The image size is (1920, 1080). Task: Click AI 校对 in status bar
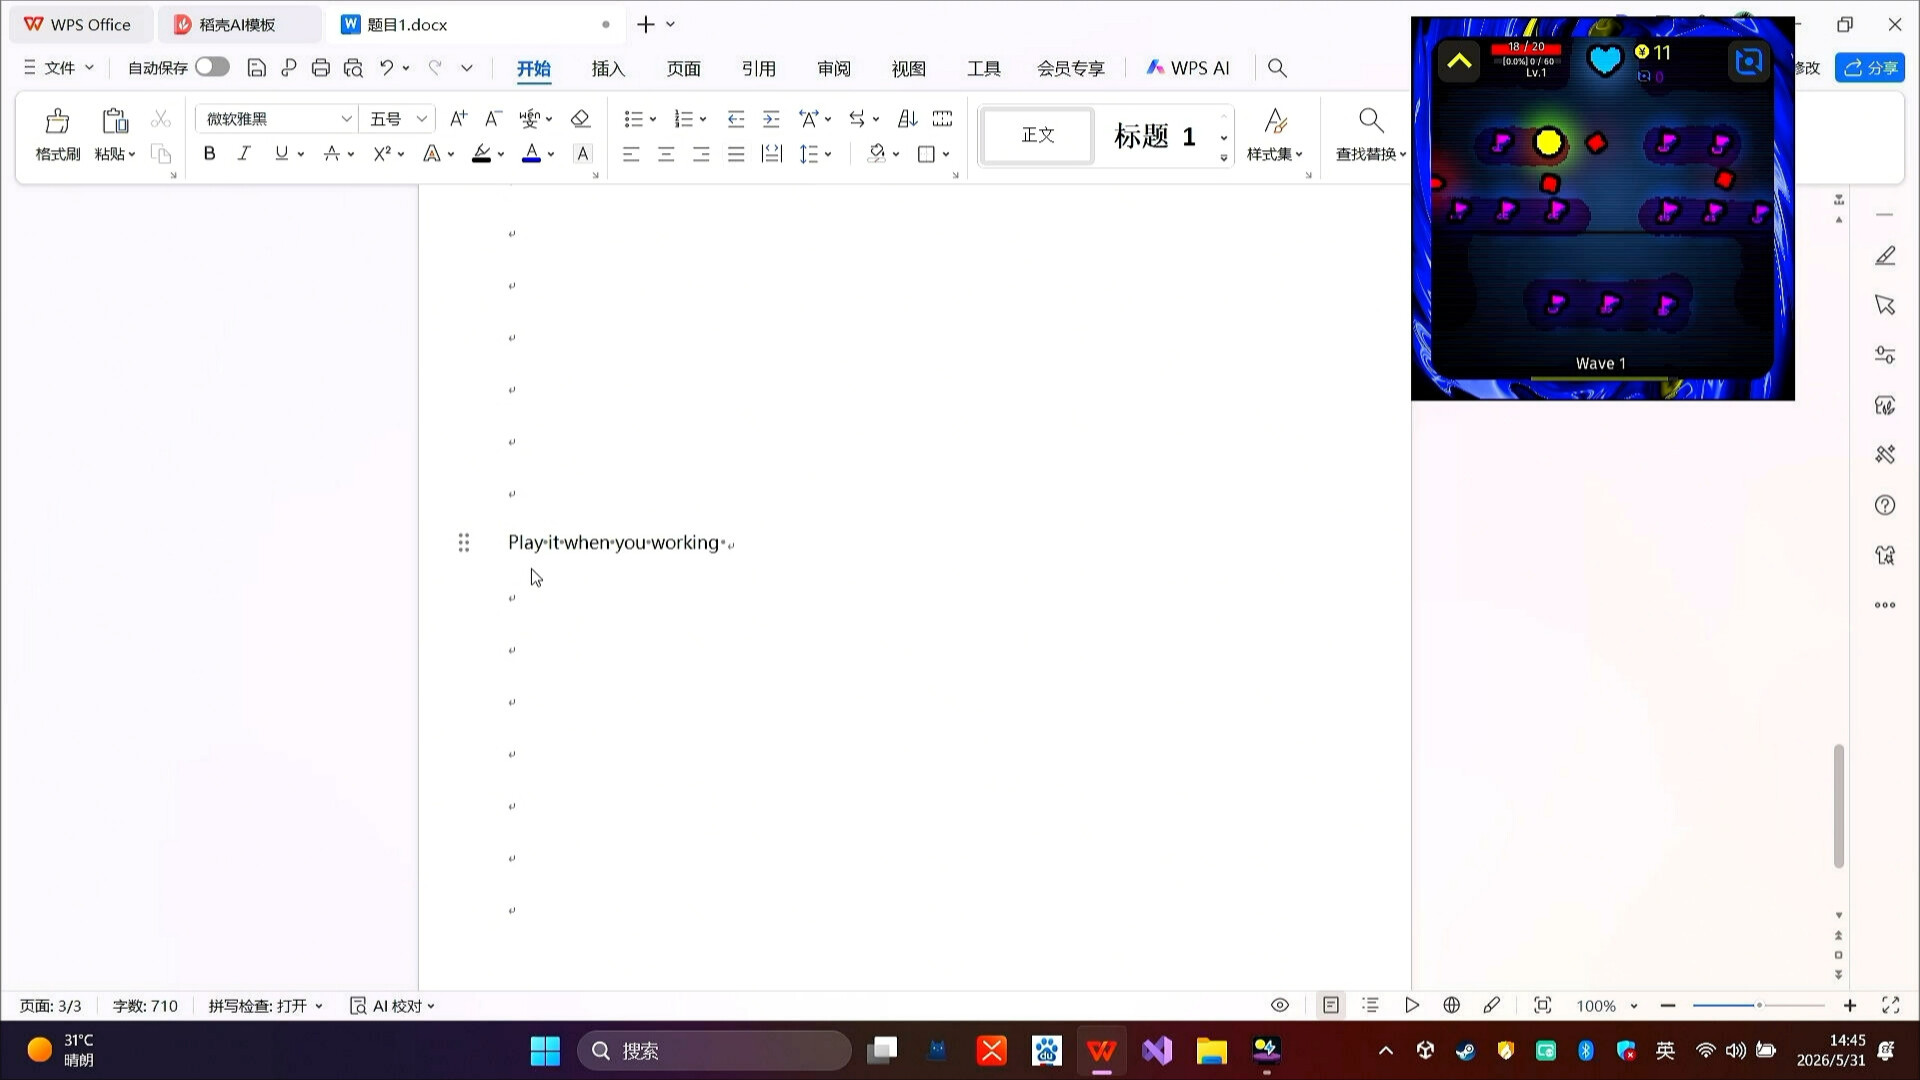pos(392,1006)
